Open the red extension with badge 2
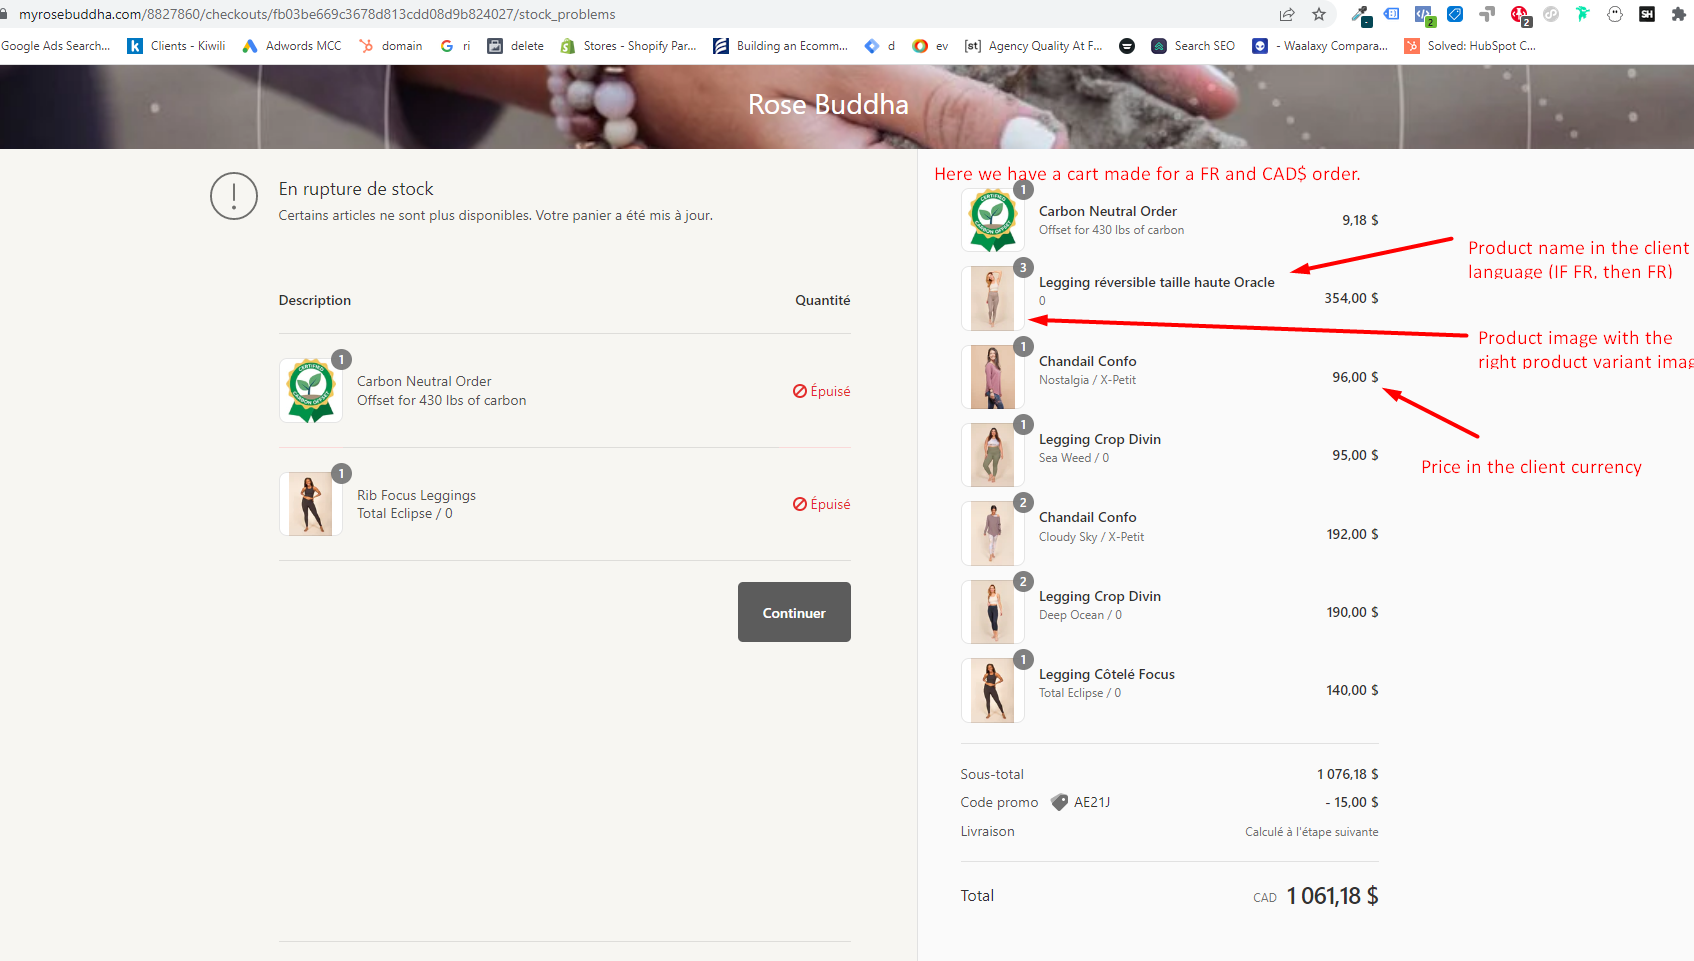The image size is (1694, 961). [x=1520, y=14]
